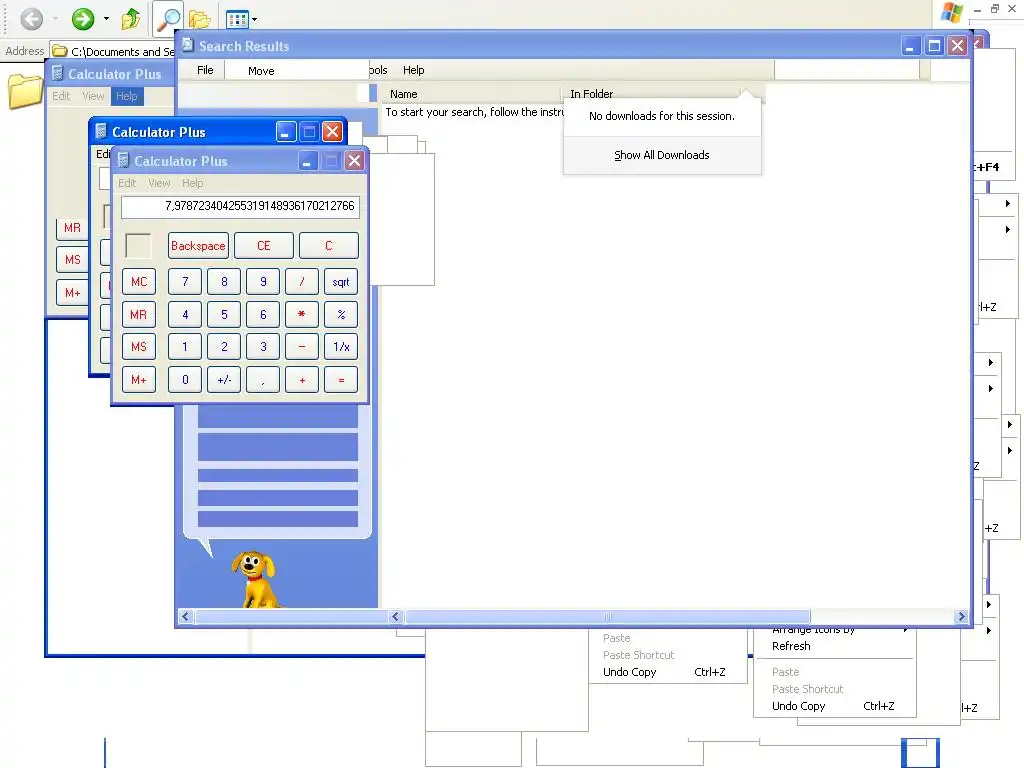1024x768 pixels.
Task: Open the Views toolbar button
Action: pos(236,20)
